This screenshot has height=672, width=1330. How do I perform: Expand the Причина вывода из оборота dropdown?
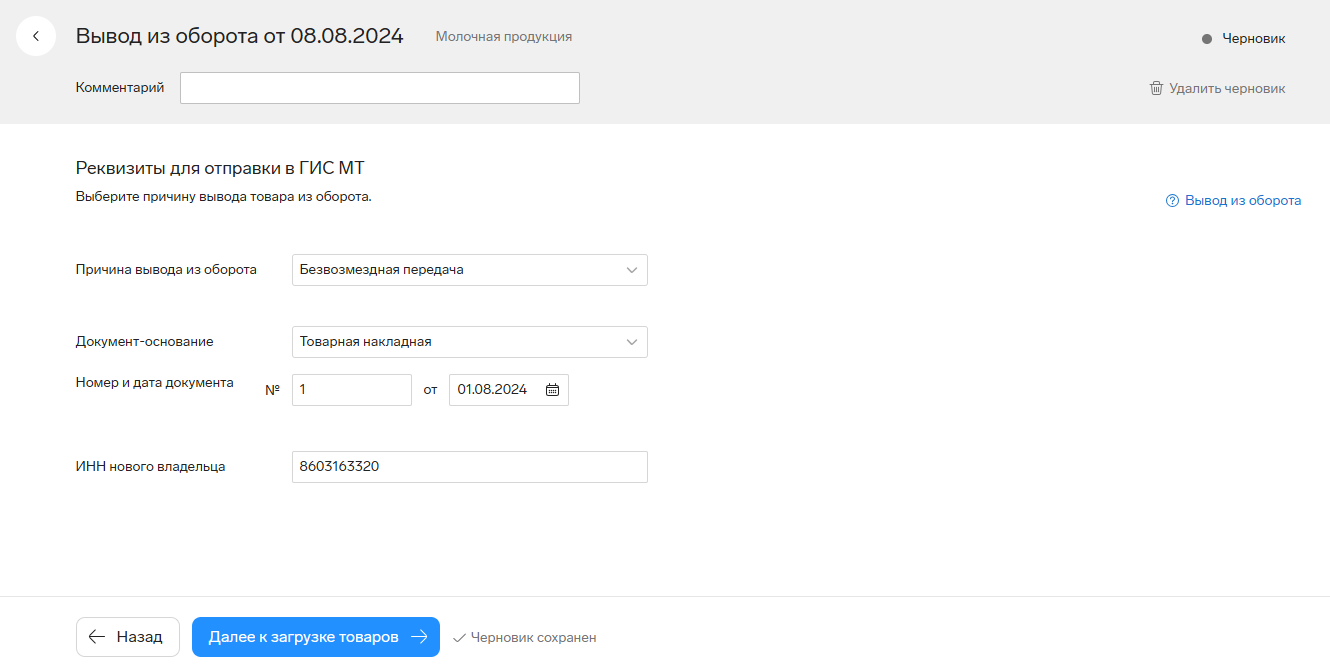click(x=470, y=270)
